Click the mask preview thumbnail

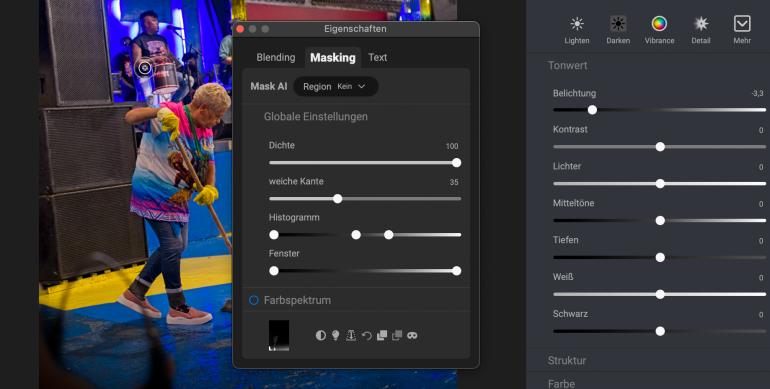click(279, 335)
